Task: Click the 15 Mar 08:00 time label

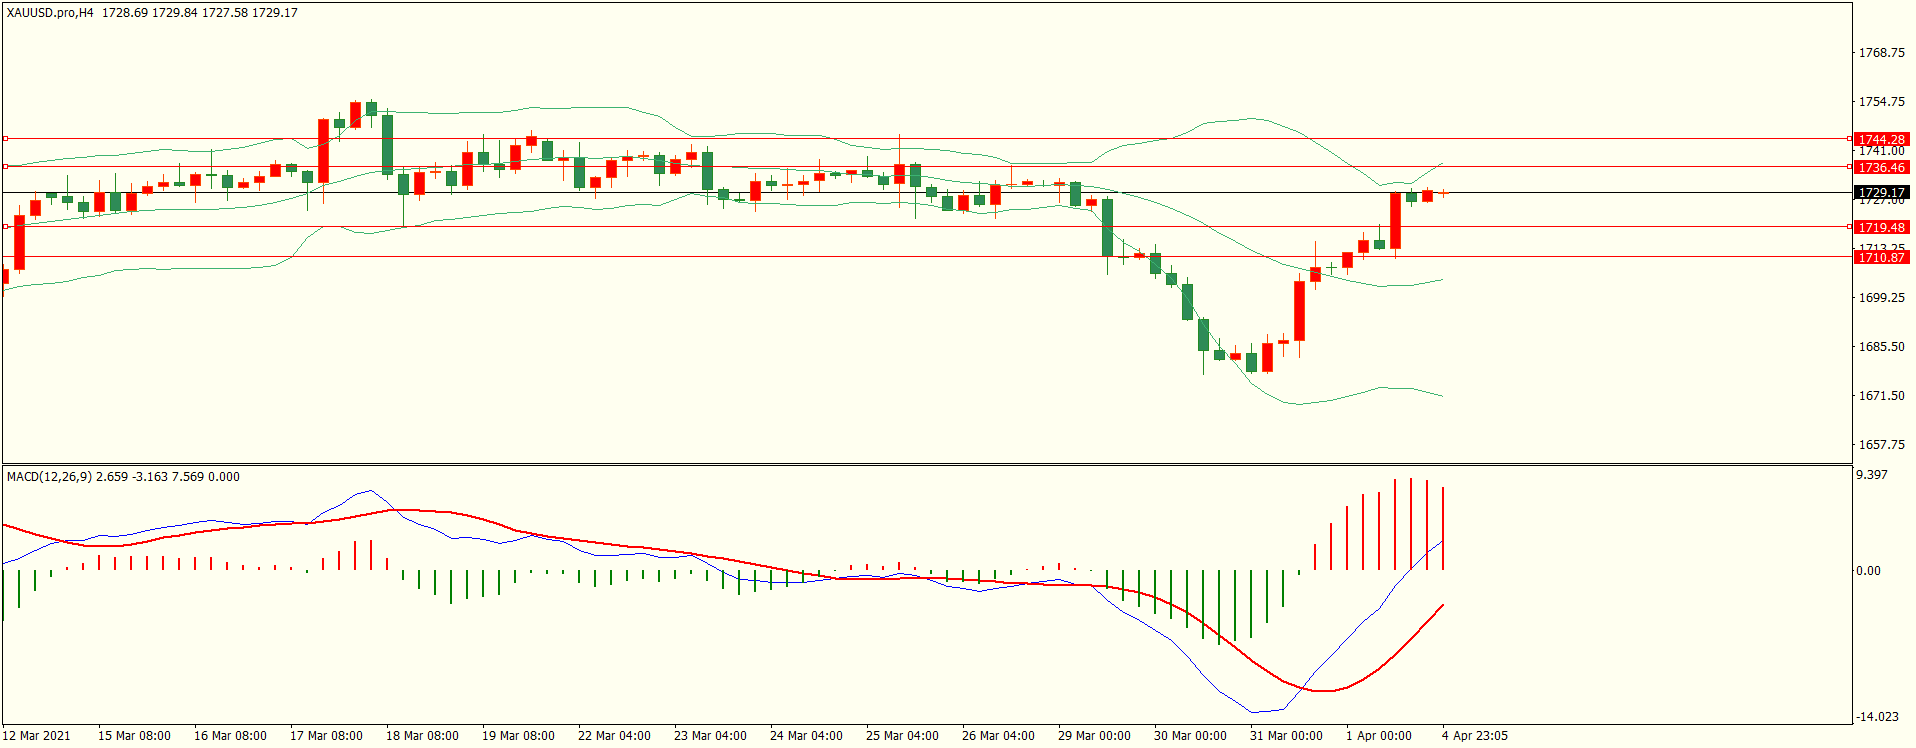Action: [134, 736]
